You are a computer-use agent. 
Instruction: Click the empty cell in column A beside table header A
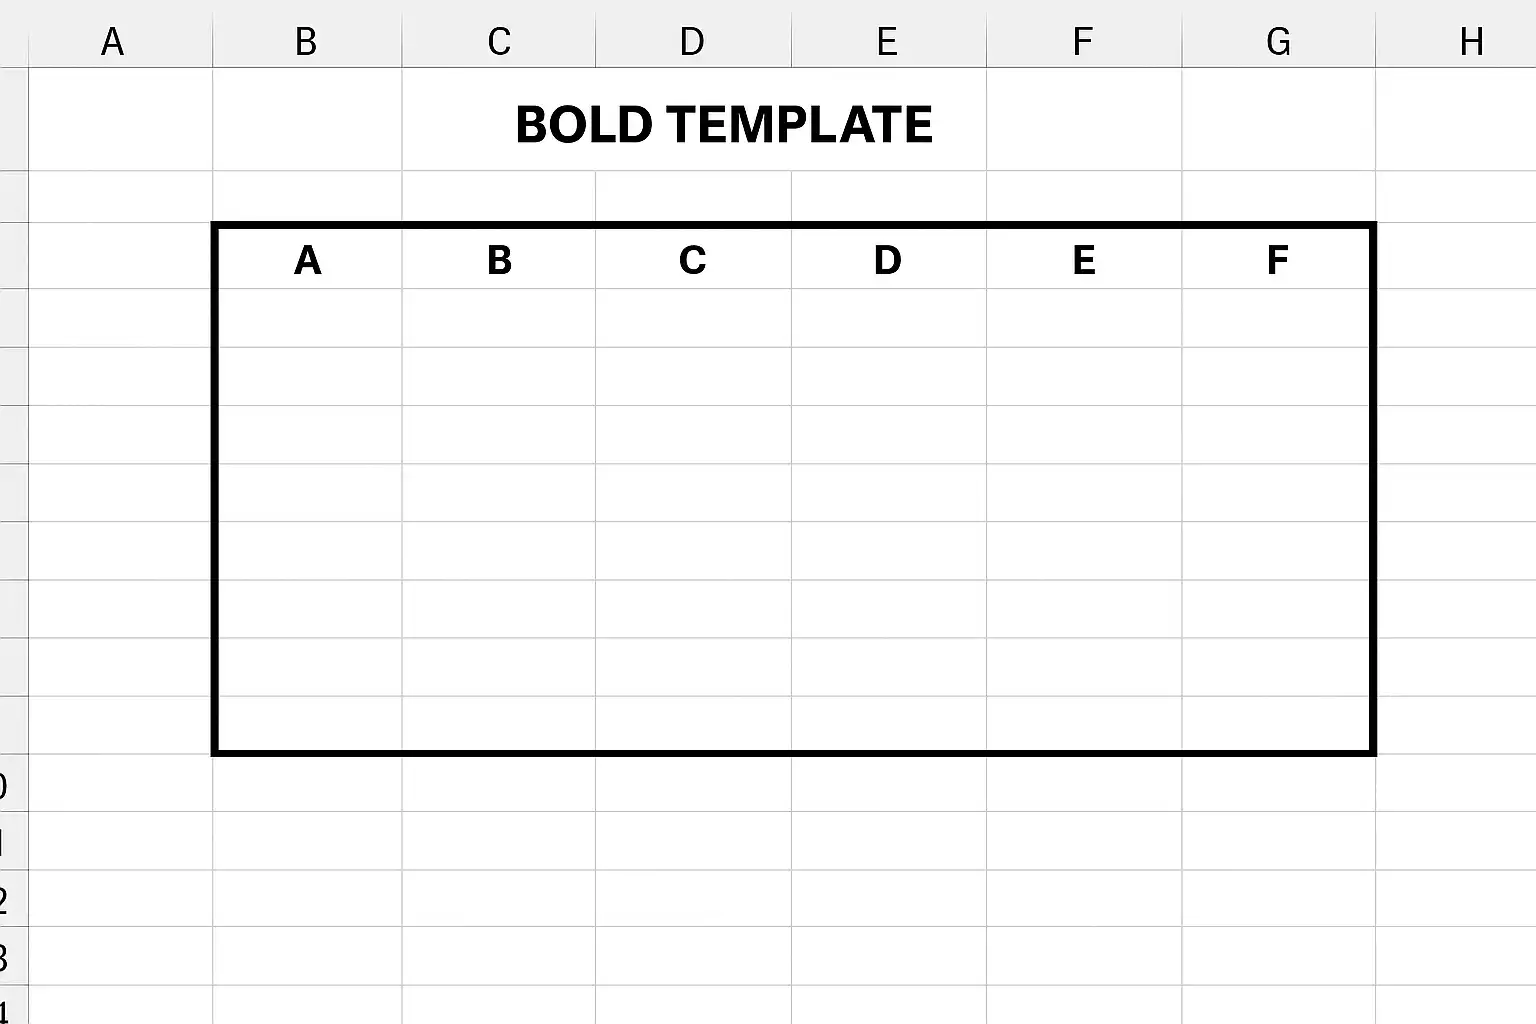click(120, 256)
